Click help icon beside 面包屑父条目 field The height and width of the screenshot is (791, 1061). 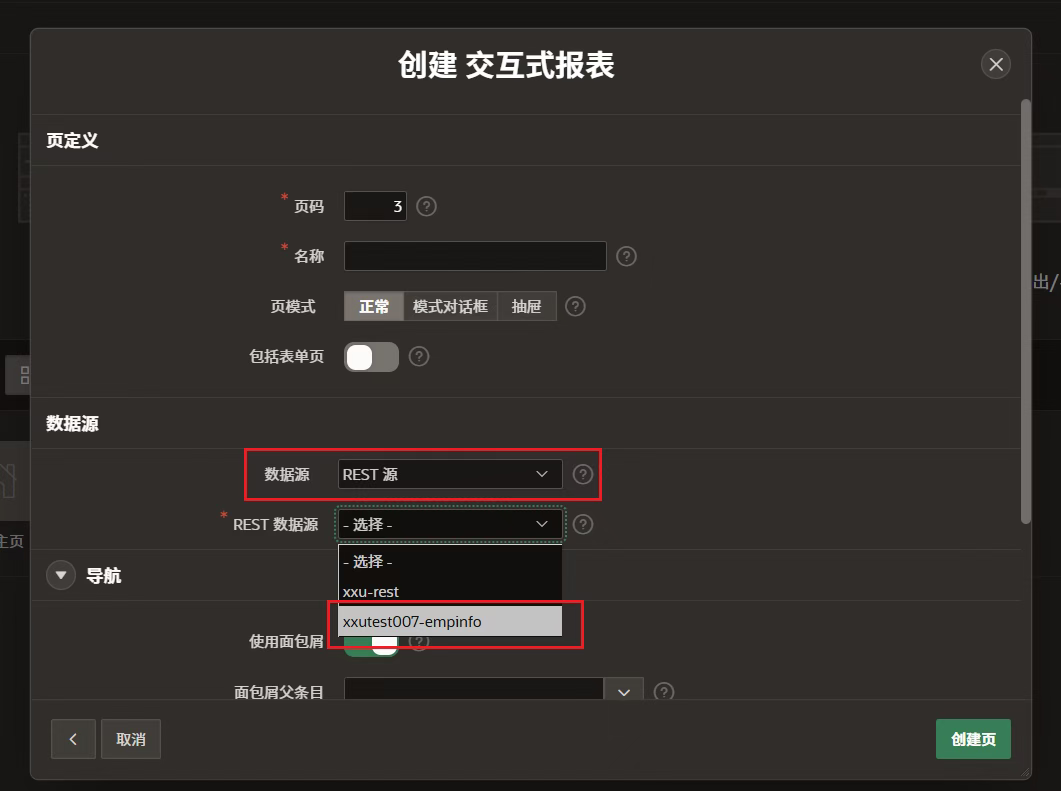click(x=664, y=692)
